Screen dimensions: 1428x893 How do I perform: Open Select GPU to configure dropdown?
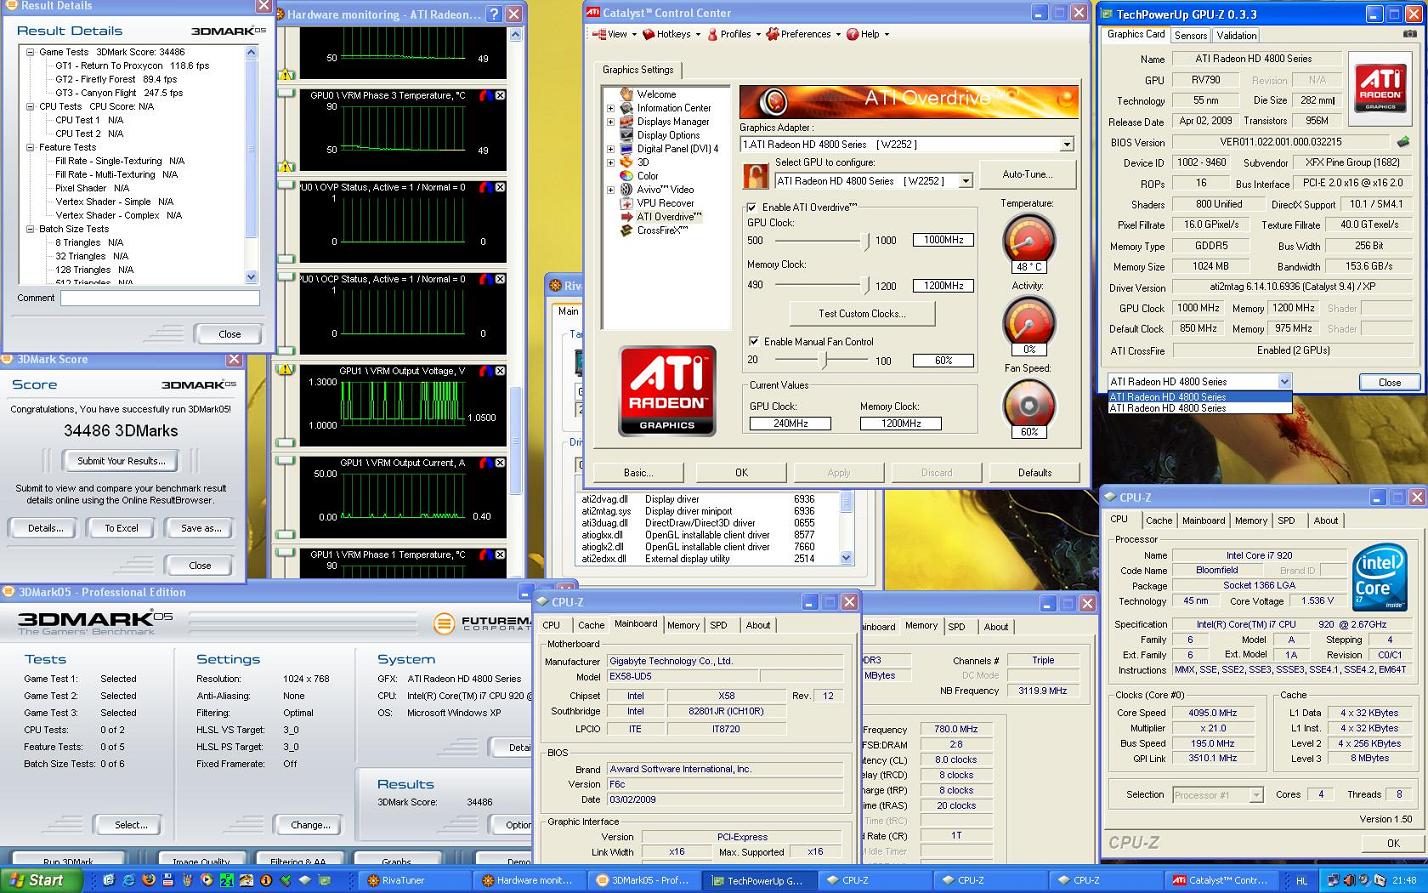965,181
